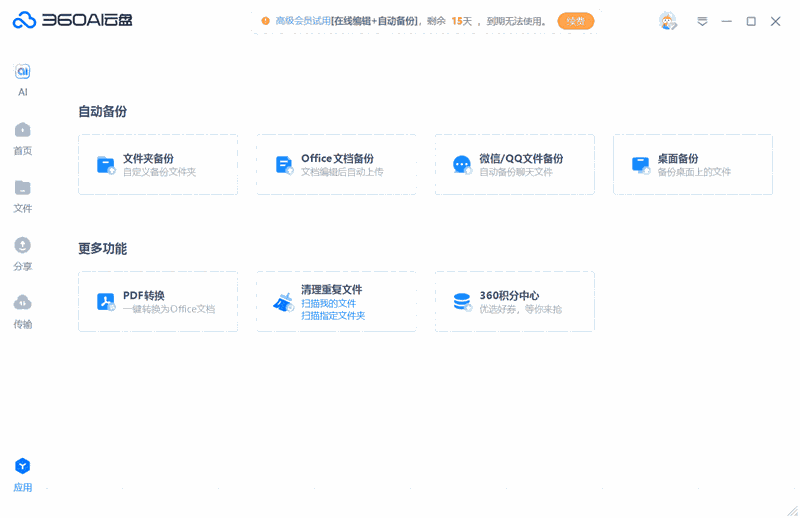Image resolution: width=800 pixels, height=518 pixels.
Task: Close the 360AI云盘 window
Action: coord(776,21)
